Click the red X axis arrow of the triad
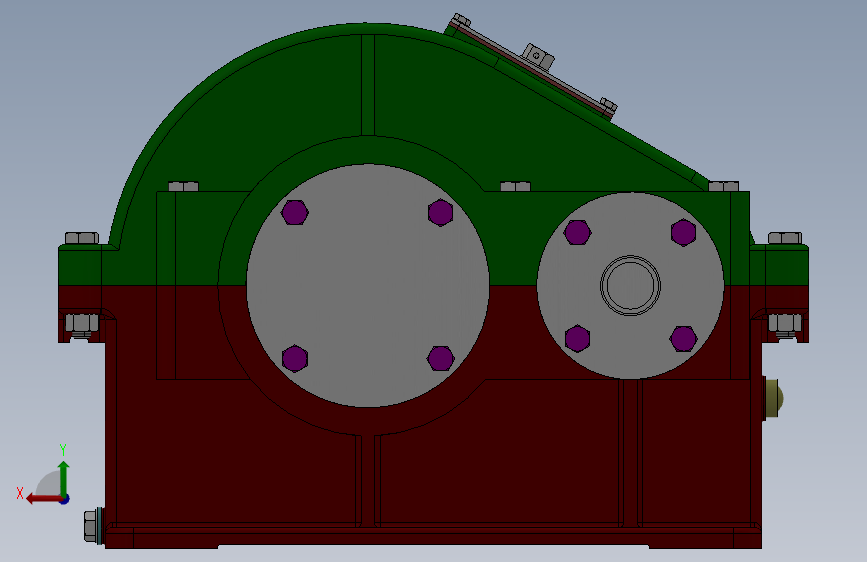 point(44,499)
